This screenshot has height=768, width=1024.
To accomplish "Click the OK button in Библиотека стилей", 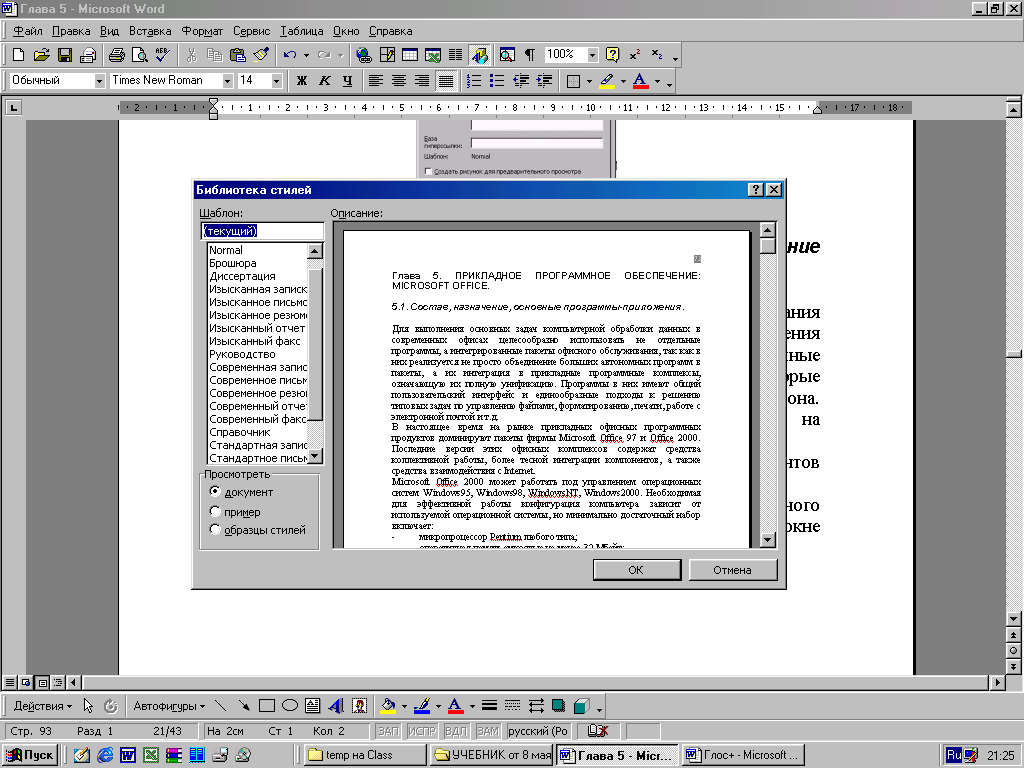I will point(636,569).
